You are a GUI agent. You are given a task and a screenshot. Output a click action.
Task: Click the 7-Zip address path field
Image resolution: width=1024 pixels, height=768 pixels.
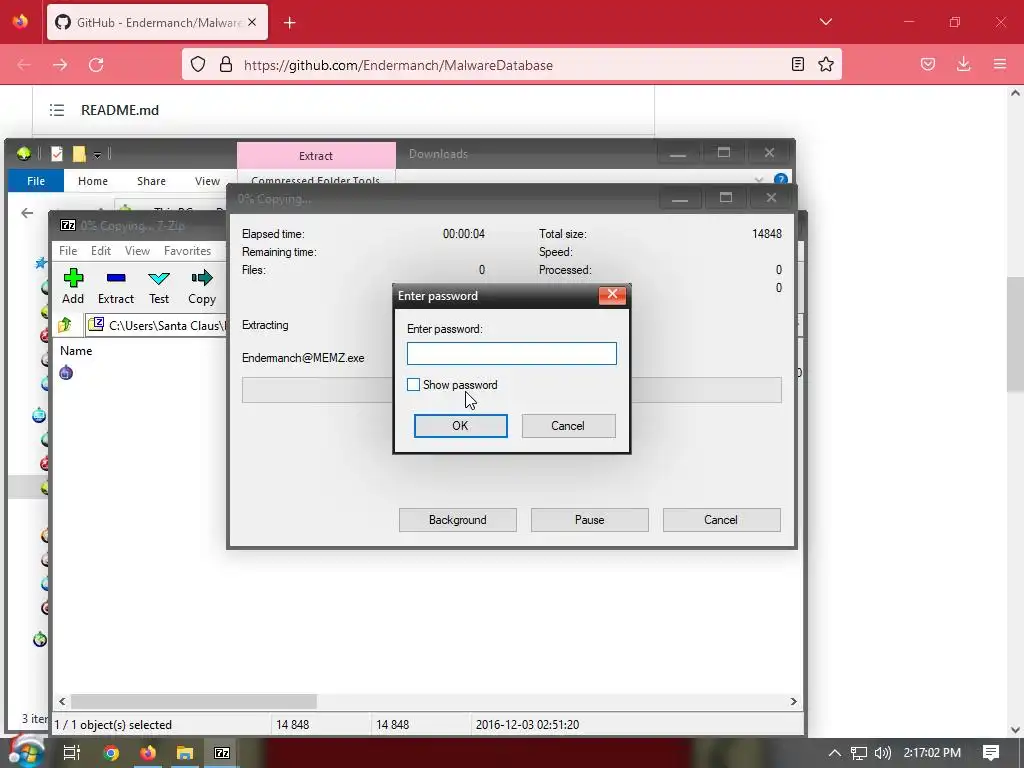coord(157,325)
